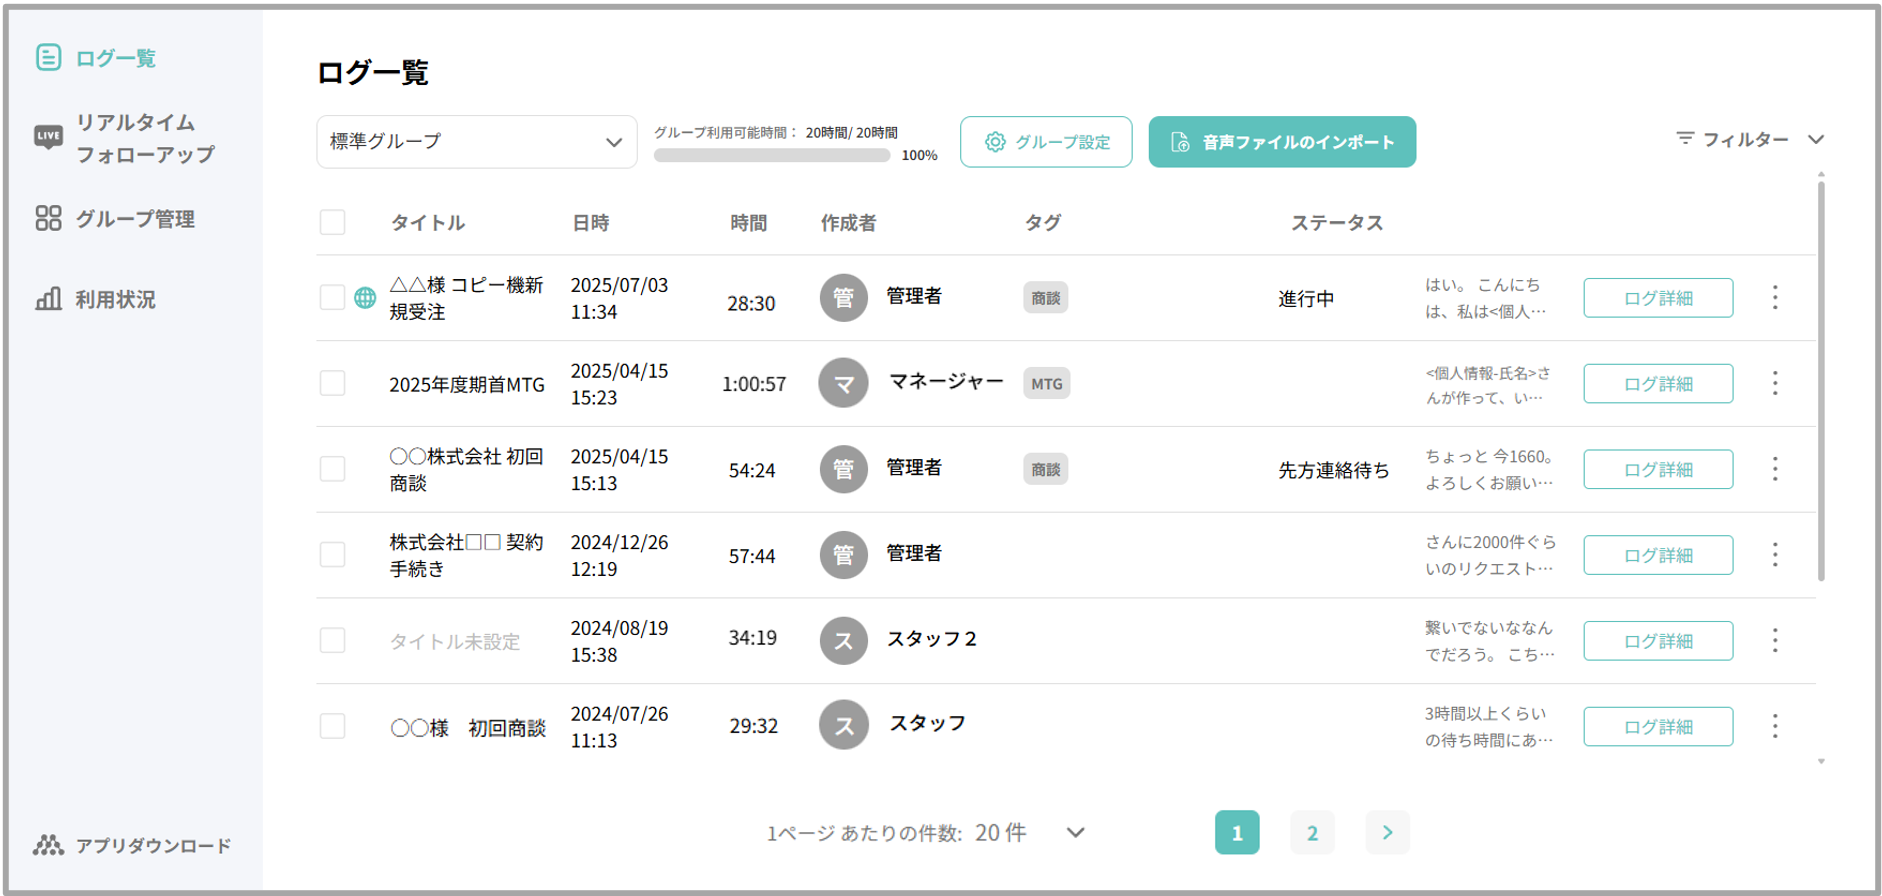Viewport: 1882px width, 896px height.
Task: Go to グループ管理 in the sidebar
Action: (134, 219)
